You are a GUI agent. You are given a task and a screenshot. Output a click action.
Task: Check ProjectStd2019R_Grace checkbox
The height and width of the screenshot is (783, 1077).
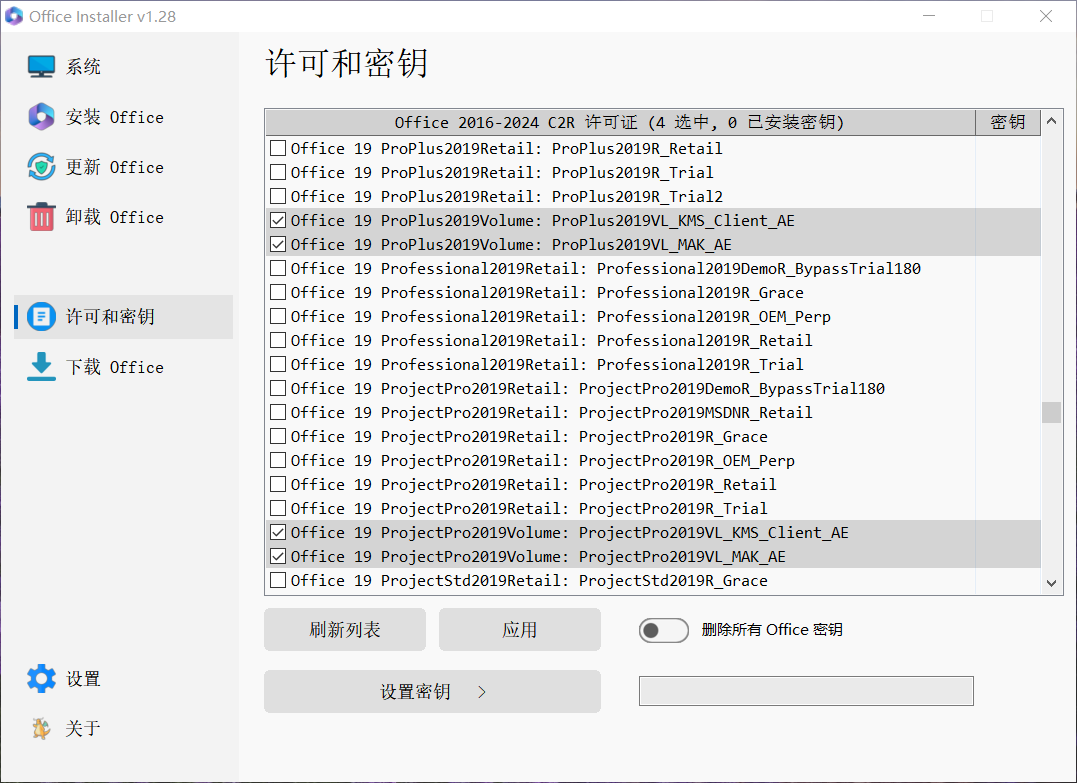[x=278, y=580]
